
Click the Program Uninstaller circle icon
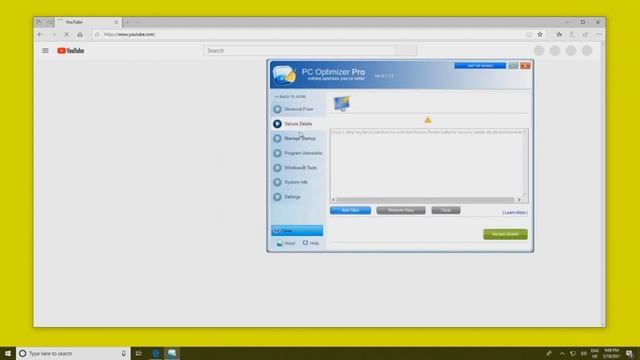pyautogui.click(x=277, y=153)
